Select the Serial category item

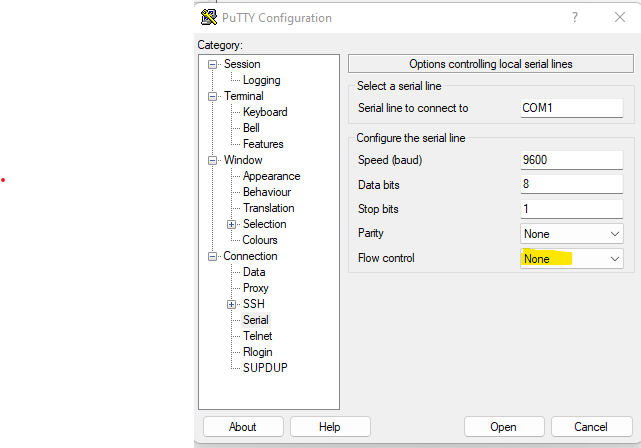coord(256,320)
